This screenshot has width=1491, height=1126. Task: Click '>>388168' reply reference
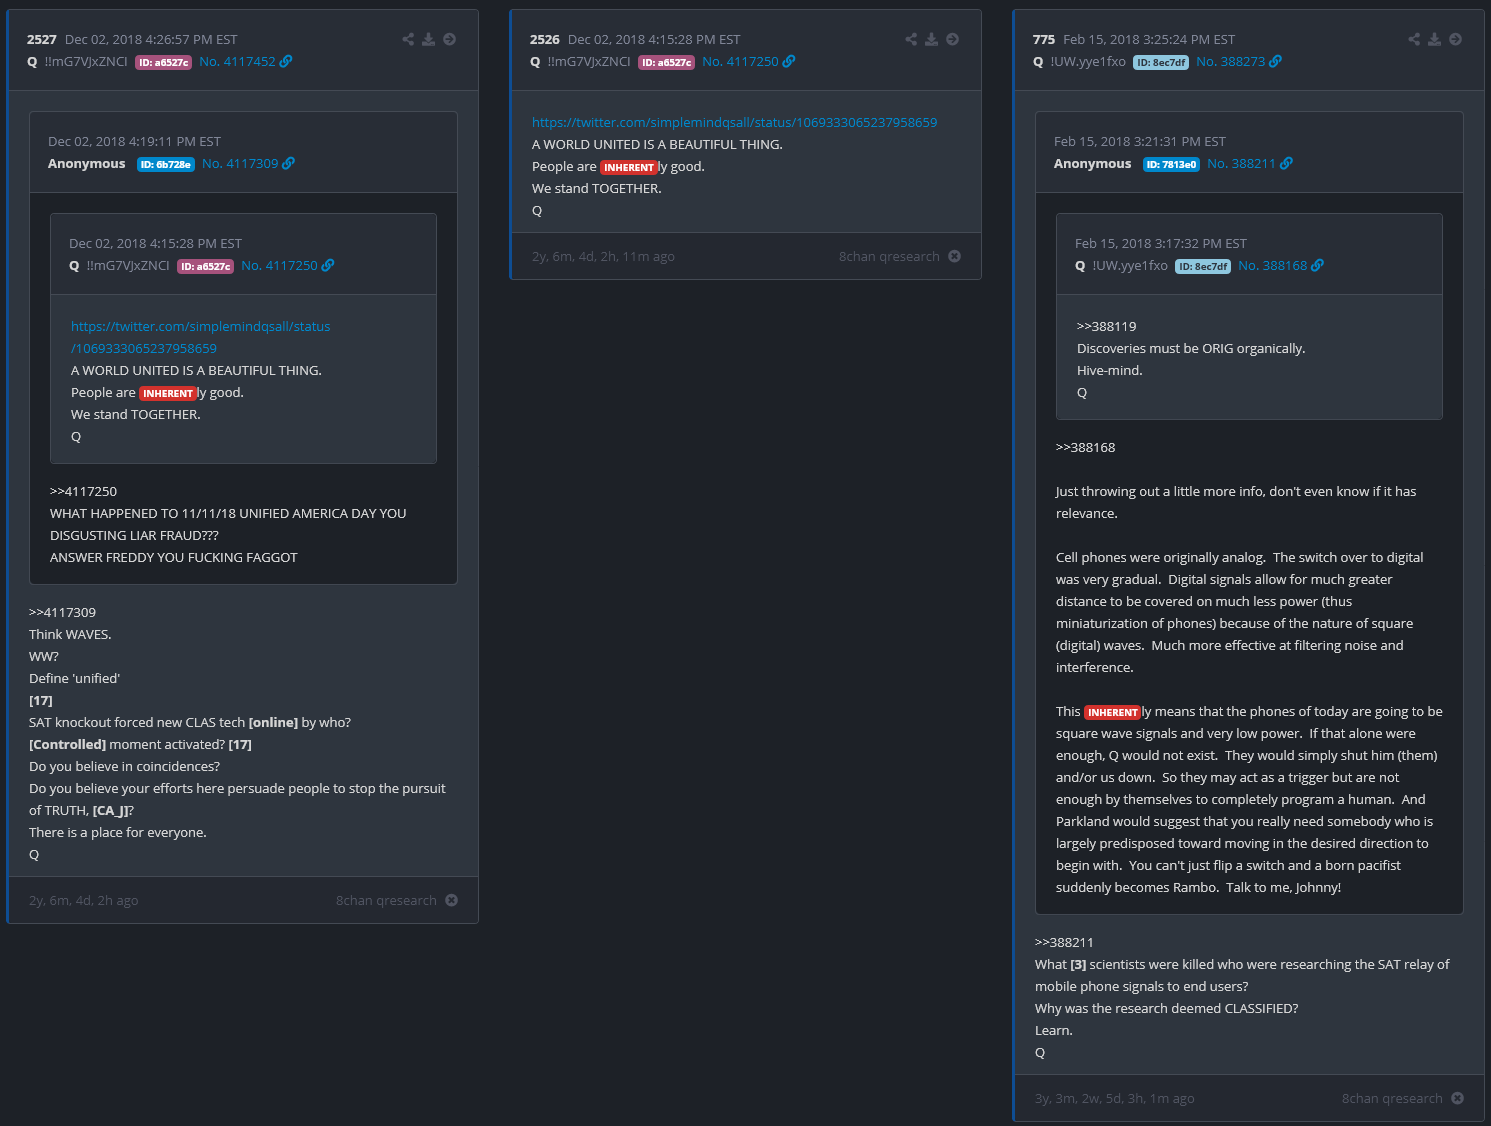(x=1085, y=447)
